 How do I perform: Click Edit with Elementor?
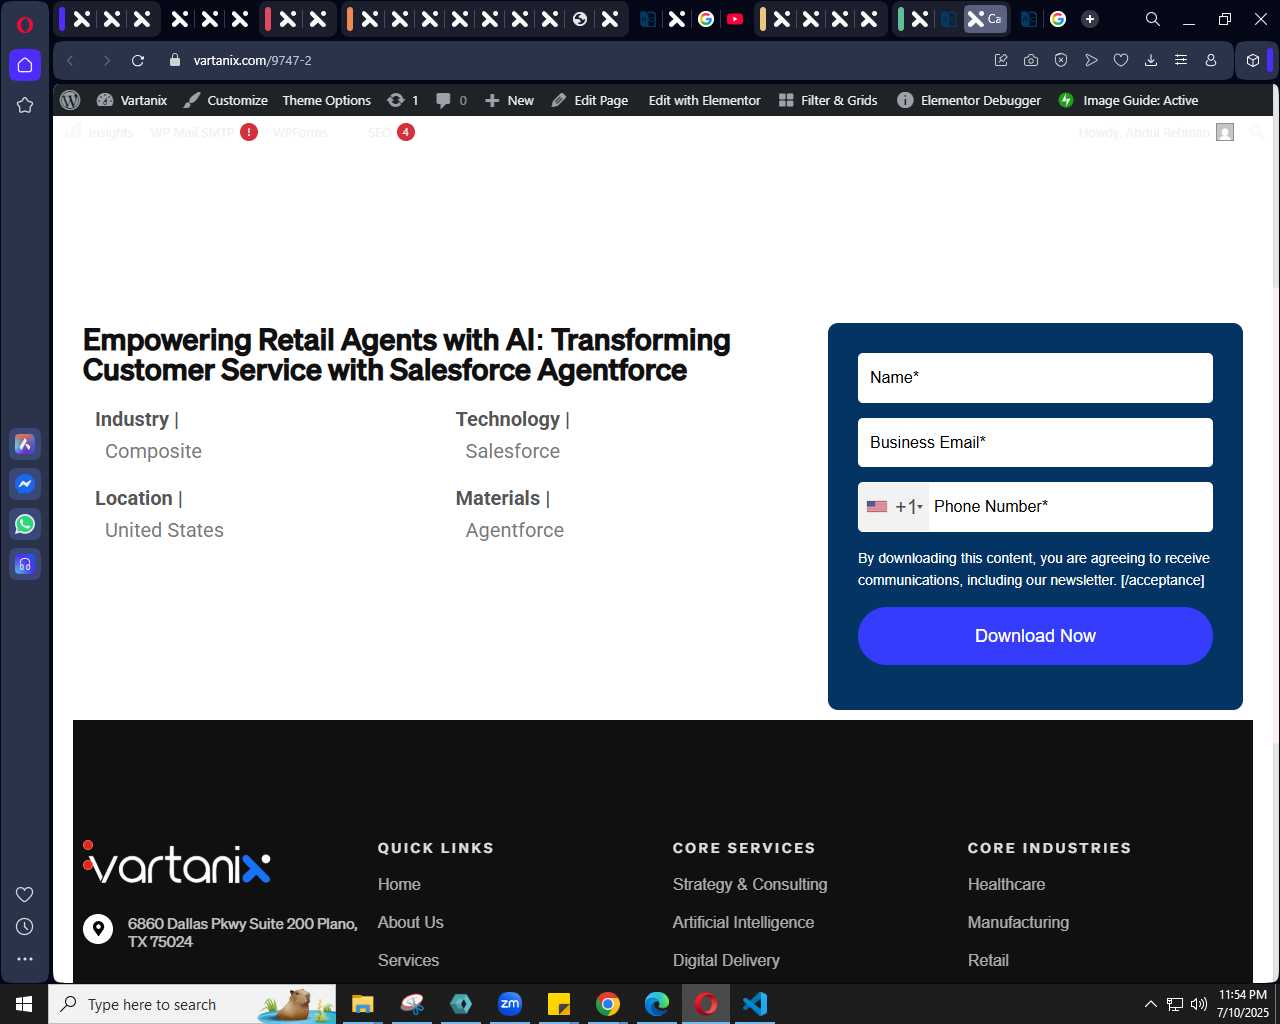(x=704, y=100)
